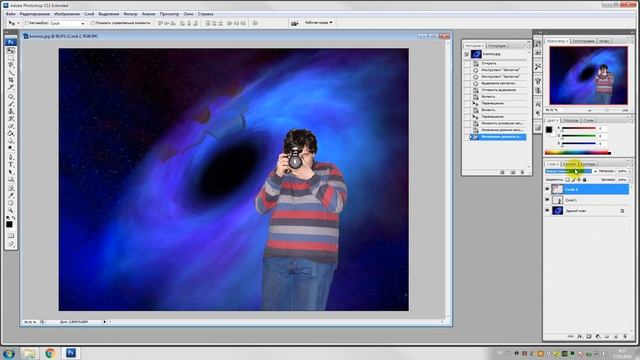Click the Navigator preview thumbnail
640x360 pixels.
588,75
